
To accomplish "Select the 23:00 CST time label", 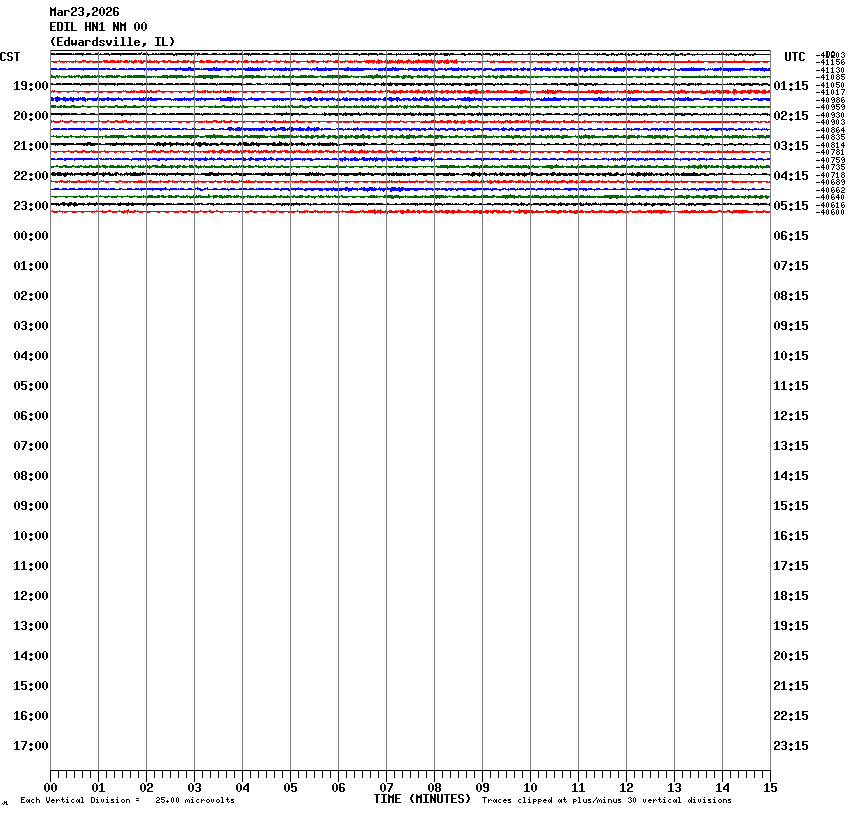I will [31, 206].
